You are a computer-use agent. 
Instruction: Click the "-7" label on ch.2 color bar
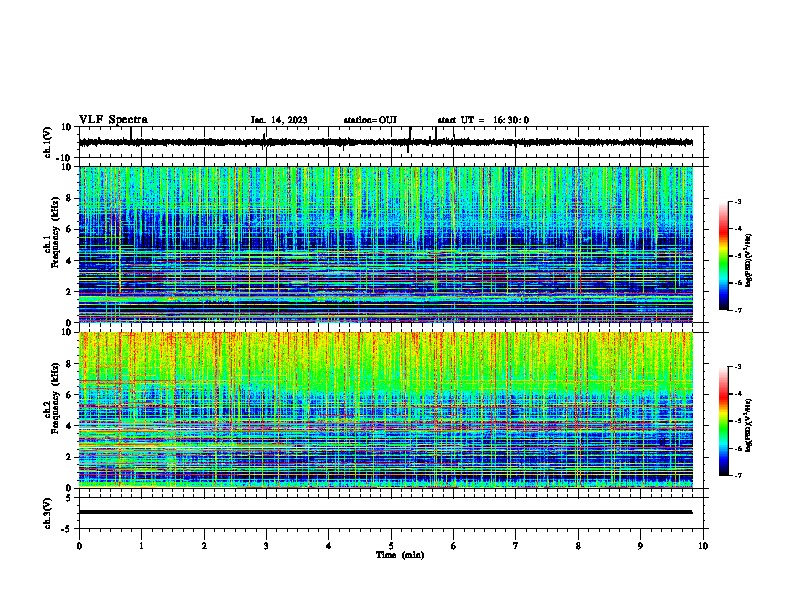pyautogui.click(x=738, y=476)
